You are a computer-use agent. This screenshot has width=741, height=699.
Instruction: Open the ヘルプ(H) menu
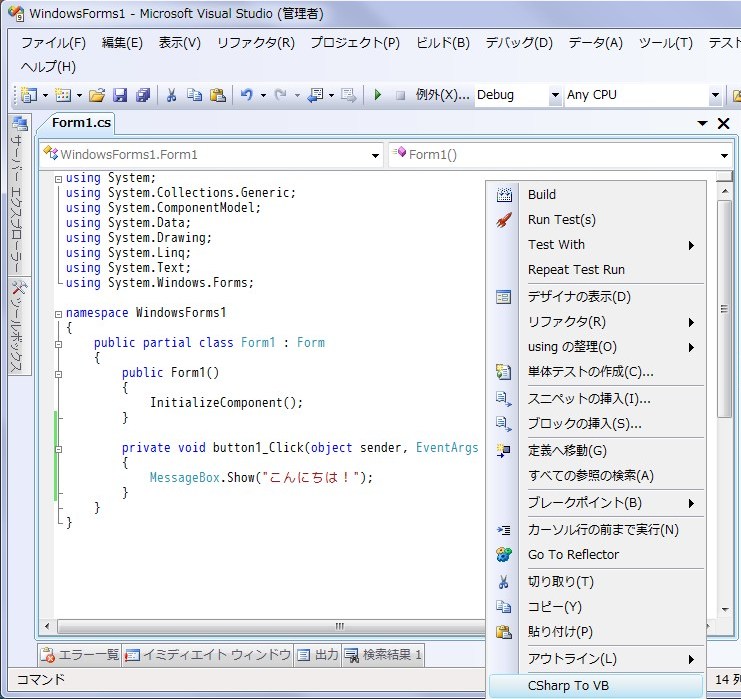click(x=48, y=67)
